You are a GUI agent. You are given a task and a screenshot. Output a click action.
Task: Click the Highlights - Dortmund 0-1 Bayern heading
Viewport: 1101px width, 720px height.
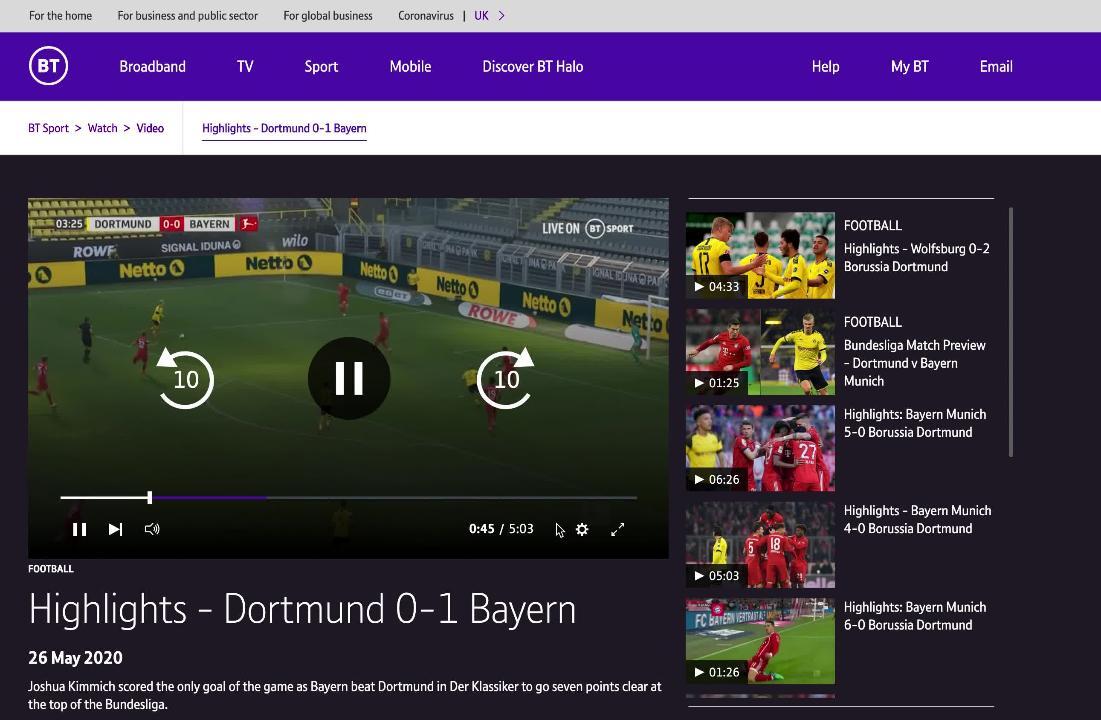pos(302,609)
